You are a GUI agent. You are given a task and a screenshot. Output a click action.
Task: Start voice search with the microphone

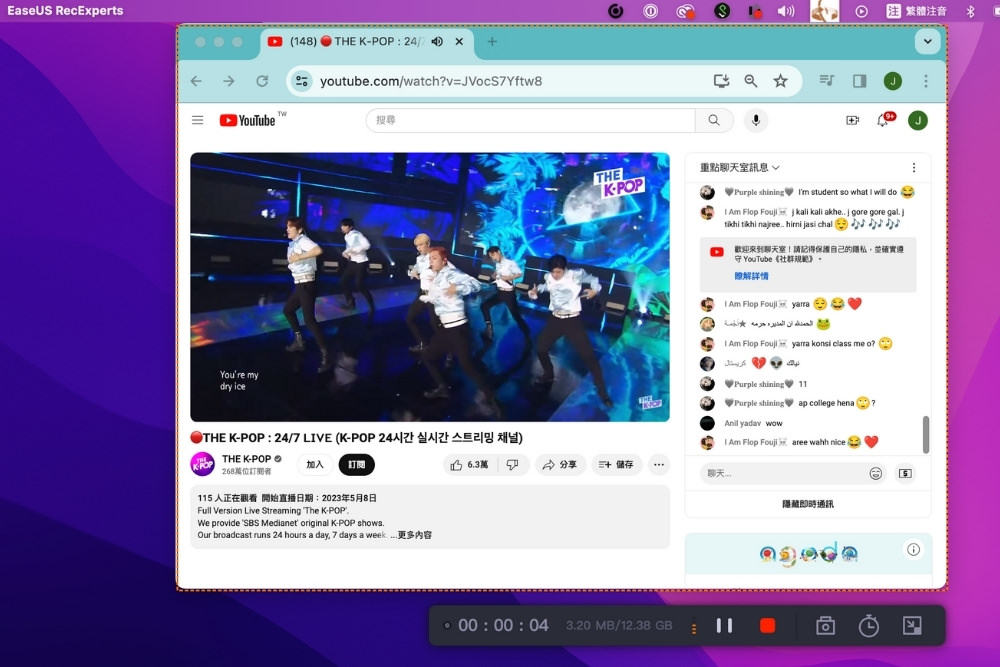pos(756,120)
